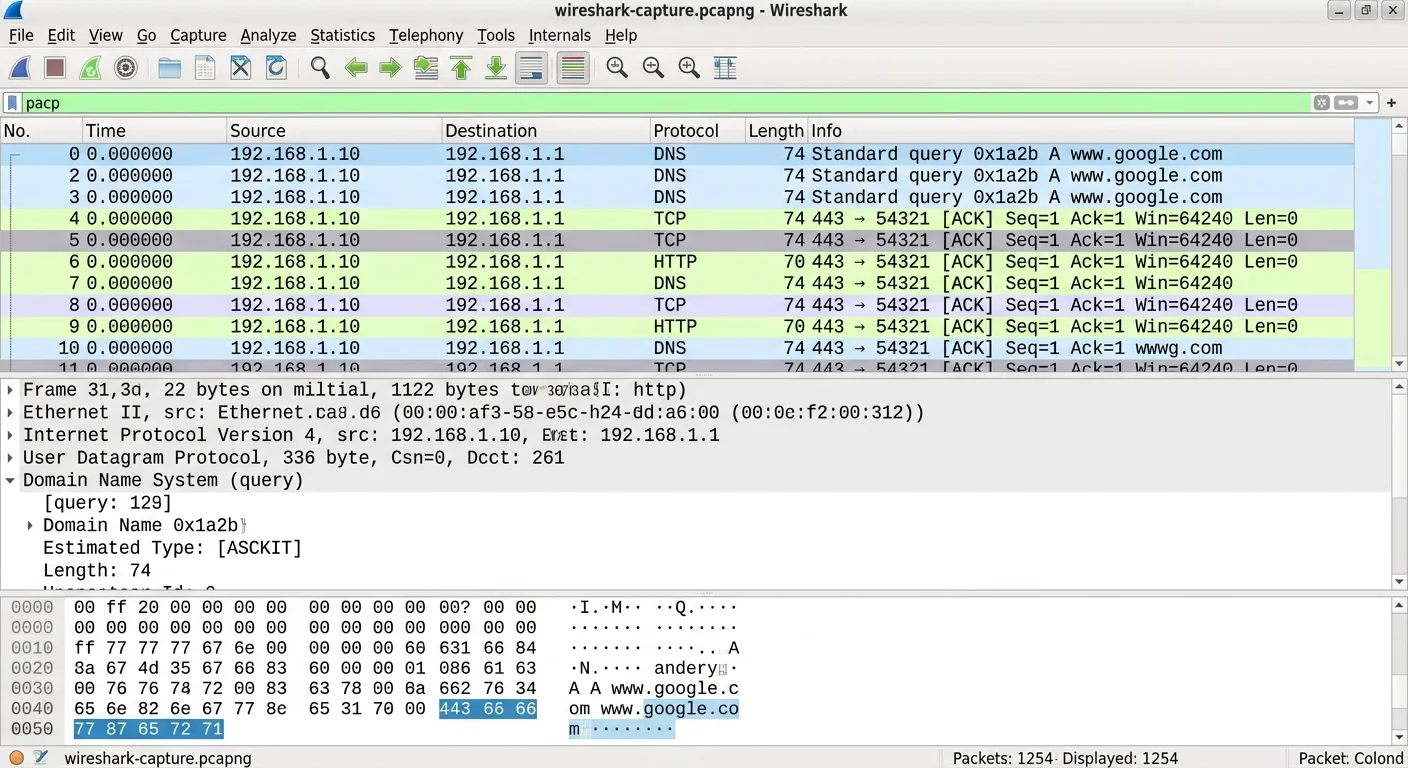This screenshot has width=1408, height=768.
Task: Stop the running capture with the red square
Action: 55,68
